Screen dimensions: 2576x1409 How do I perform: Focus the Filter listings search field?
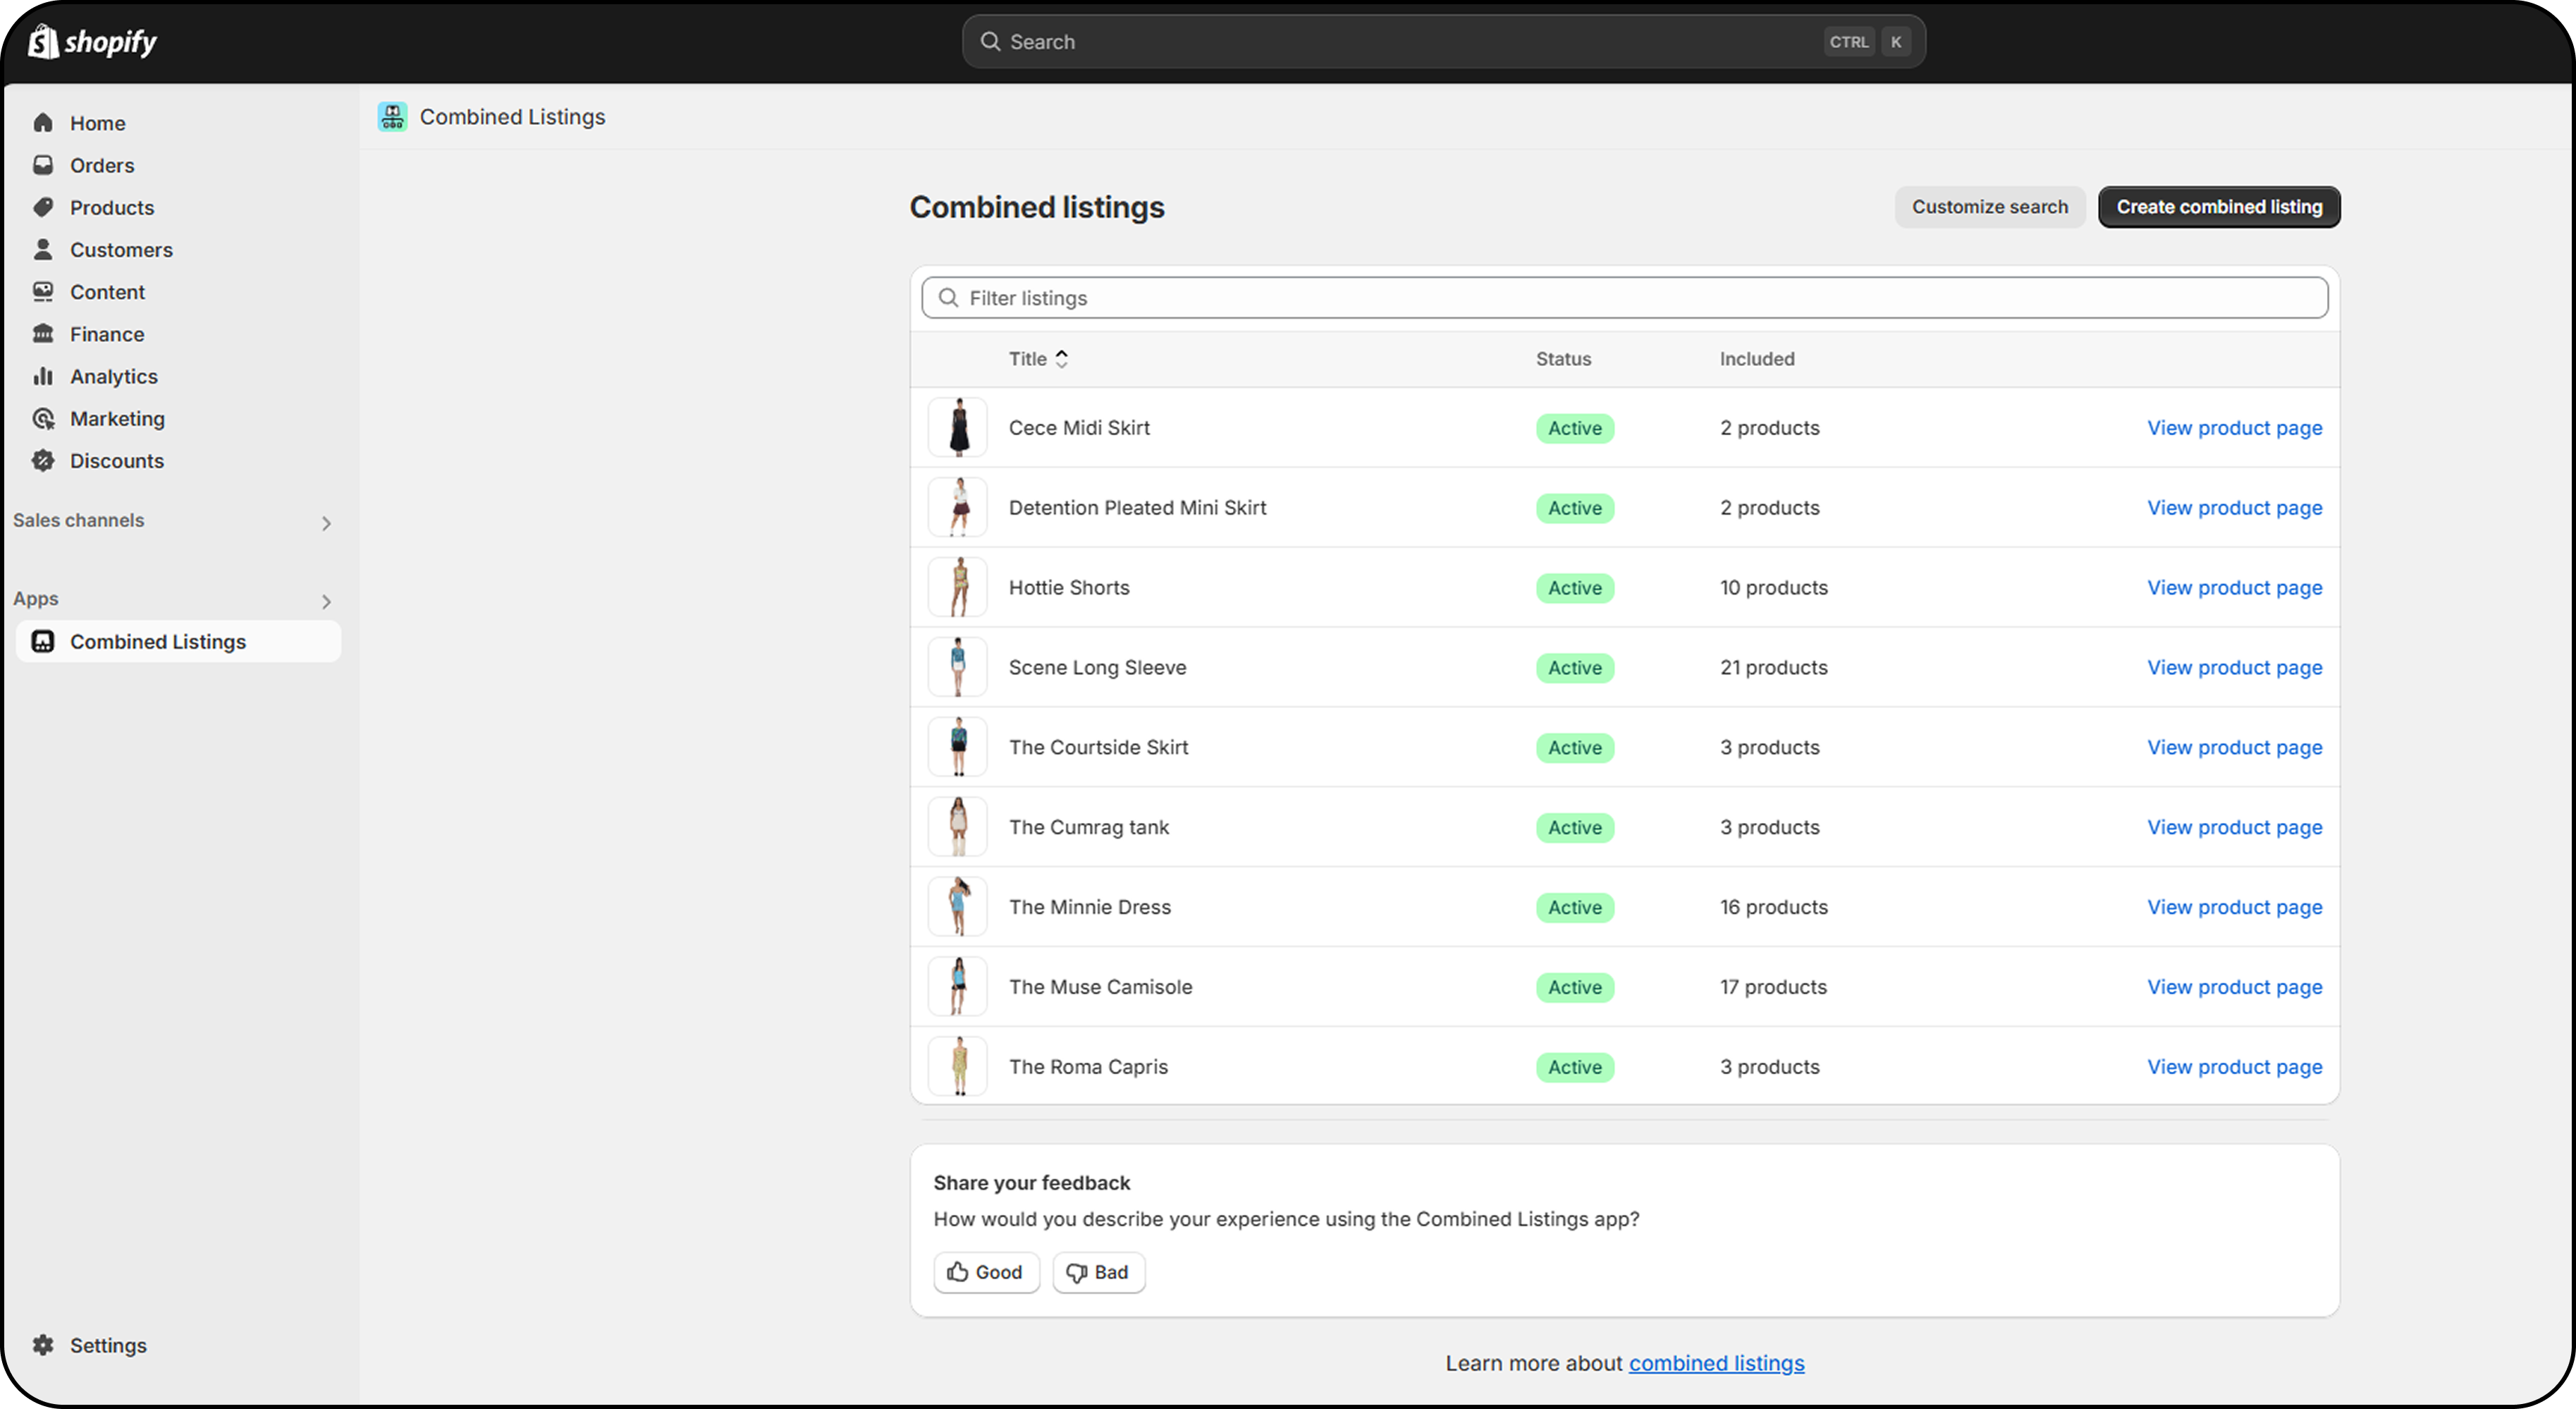tap(1624, 298)
